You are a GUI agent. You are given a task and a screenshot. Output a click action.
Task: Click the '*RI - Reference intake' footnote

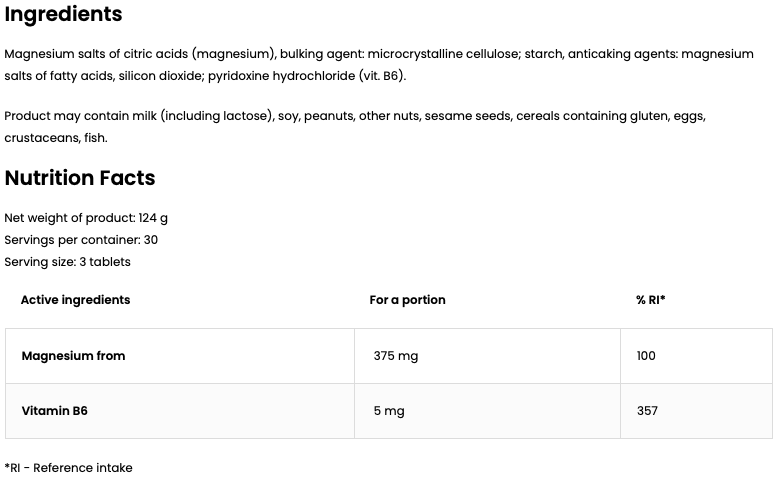(x=68, y=468)
